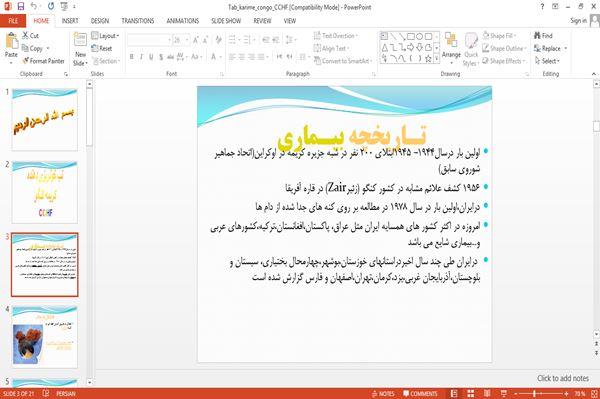Start slideshow from quick access toolbar

(64, 7)
